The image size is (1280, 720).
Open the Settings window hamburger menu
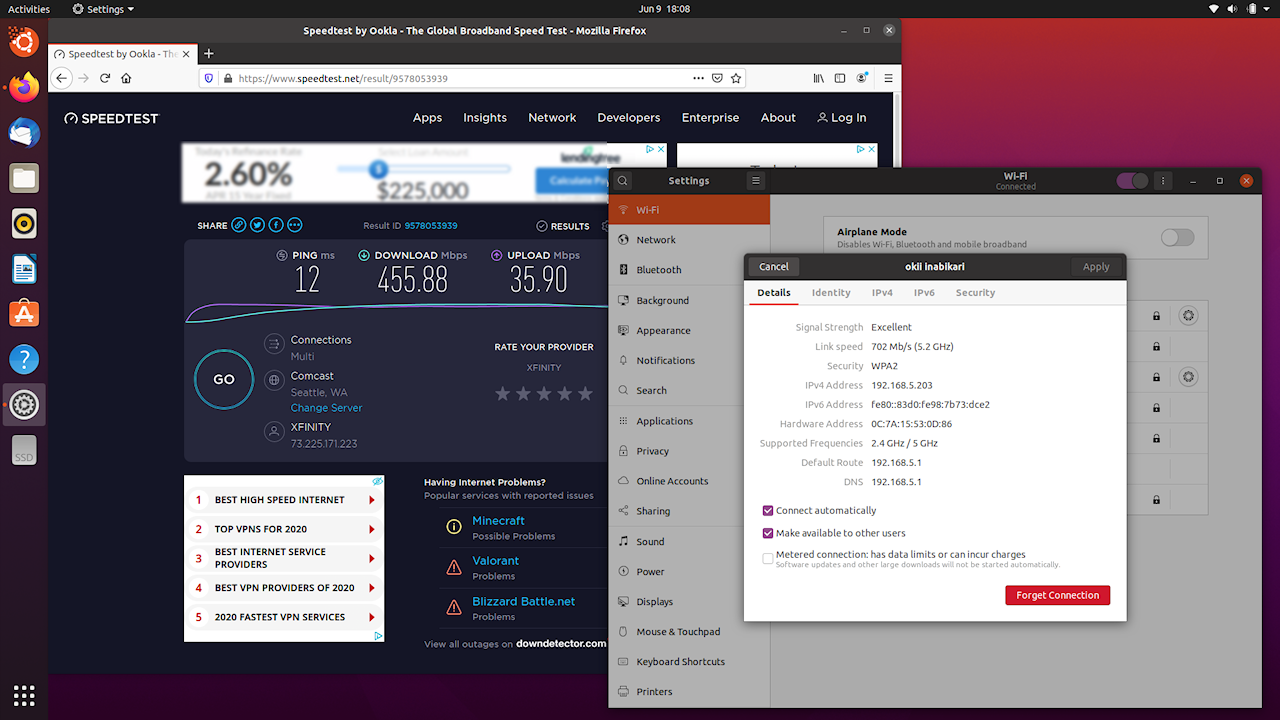click(x=756, y=181)
